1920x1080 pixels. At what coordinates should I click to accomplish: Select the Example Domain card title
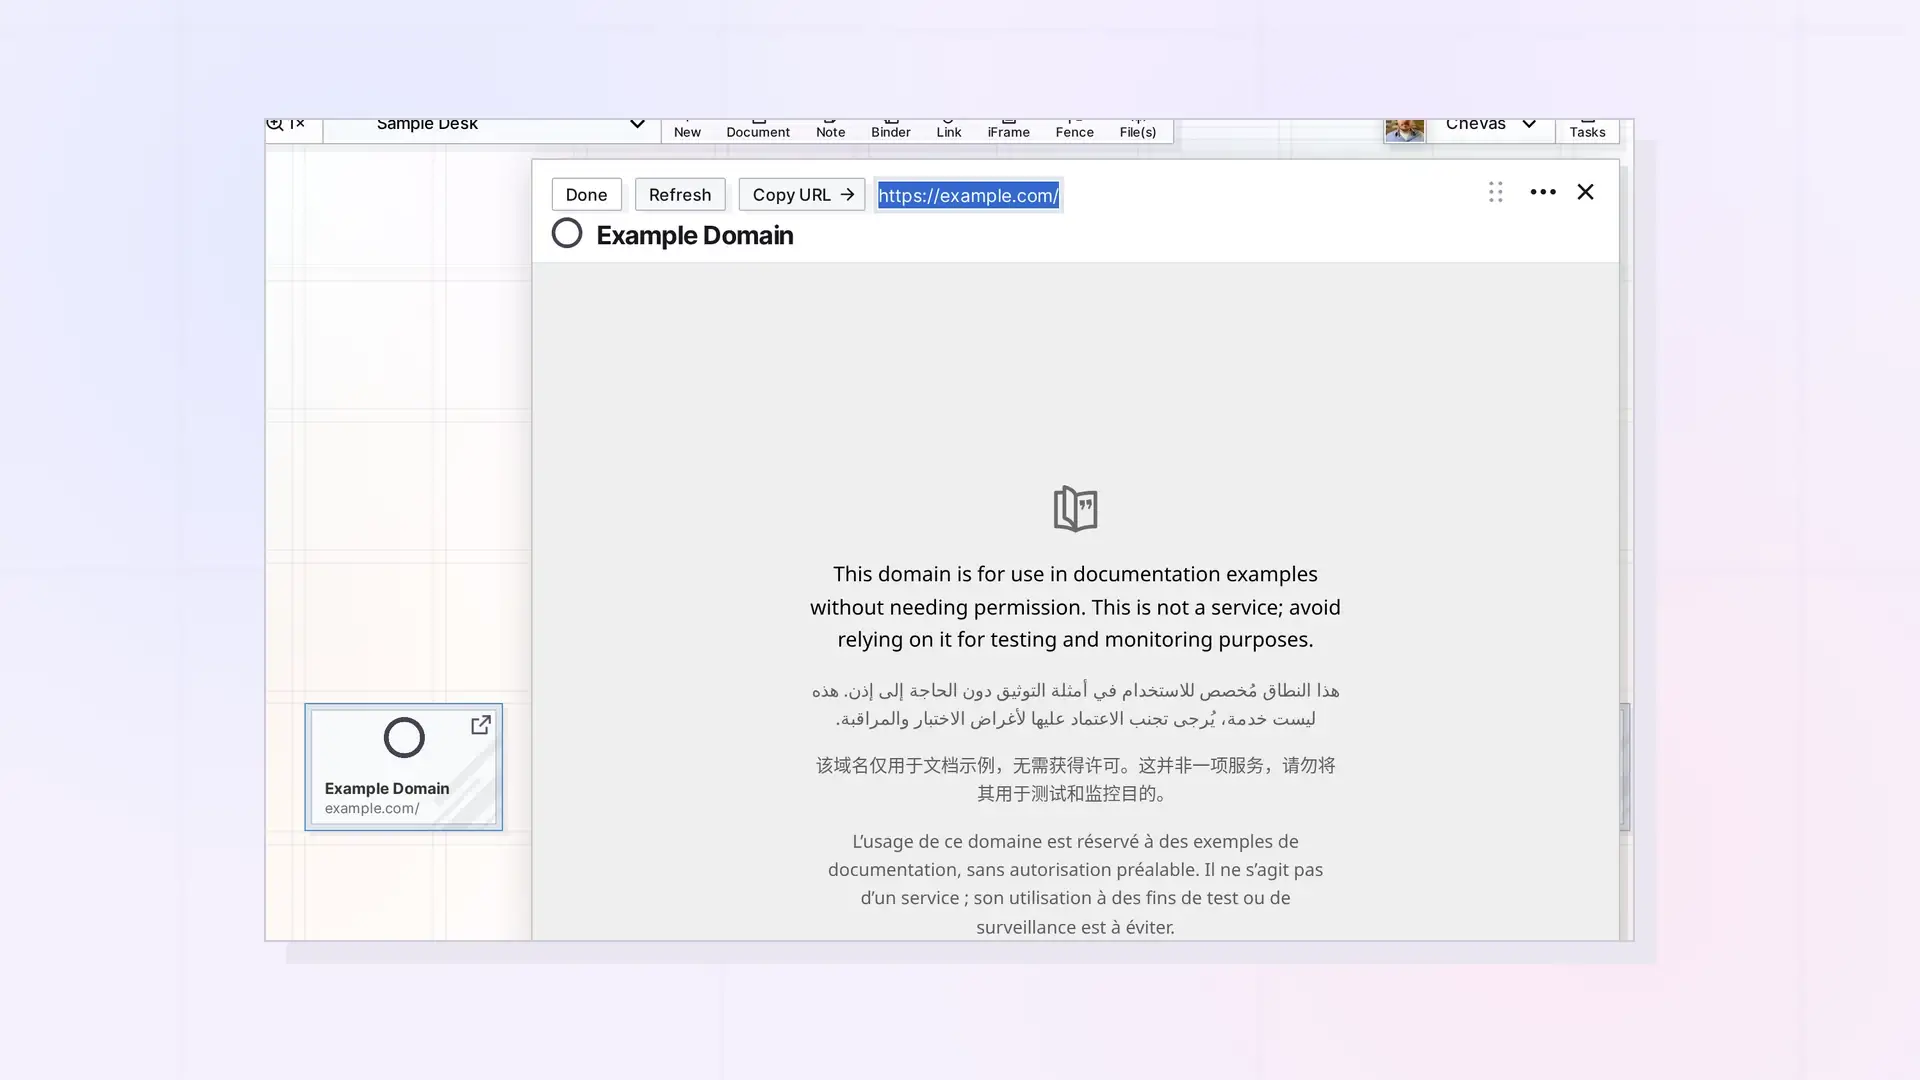tap(387, 789)
